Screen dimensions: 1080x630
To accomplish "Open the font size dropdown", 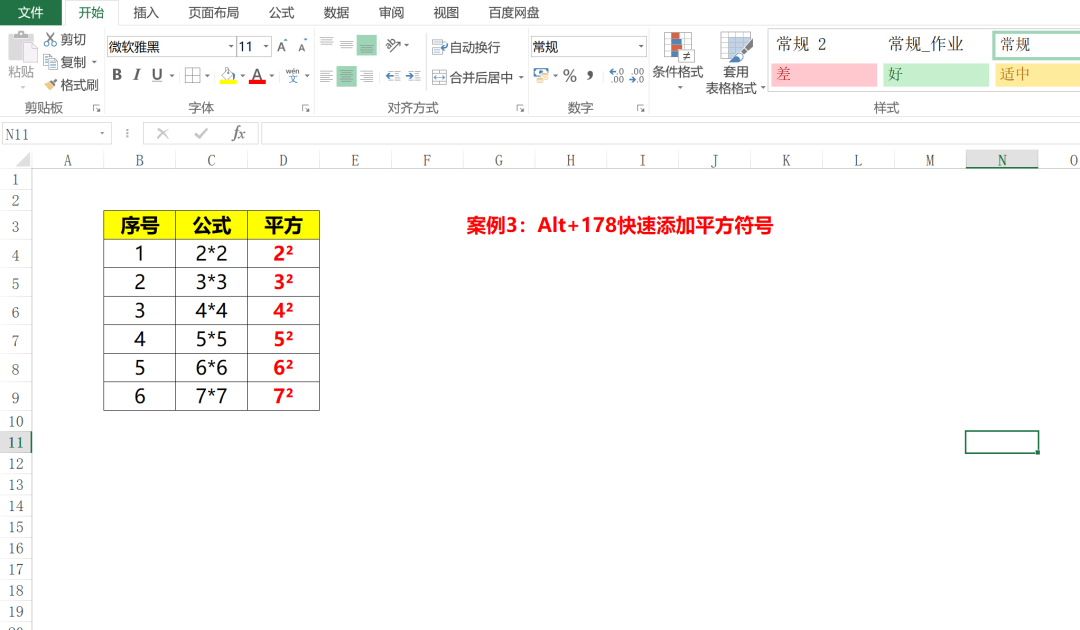I will point(266,46).
